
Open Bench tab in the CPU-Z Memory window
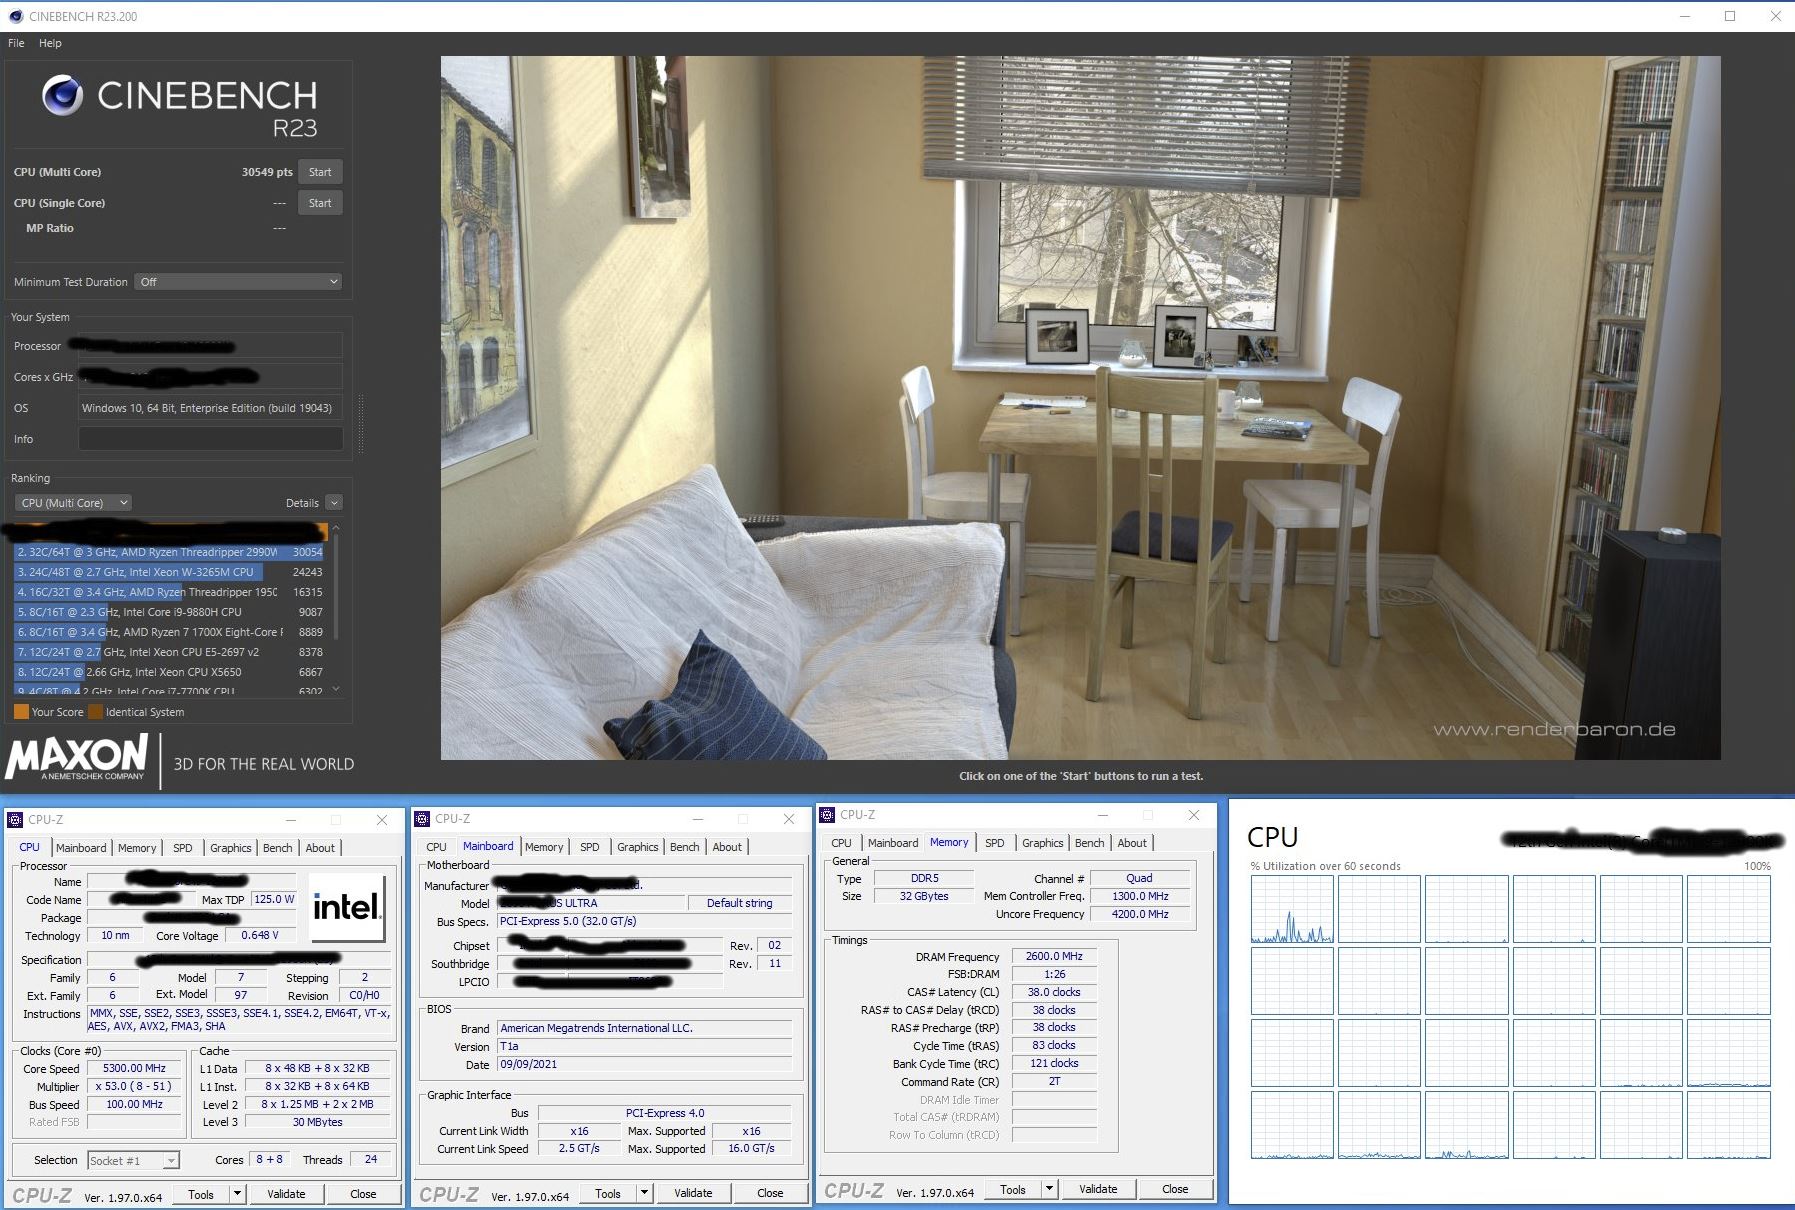1089,843
